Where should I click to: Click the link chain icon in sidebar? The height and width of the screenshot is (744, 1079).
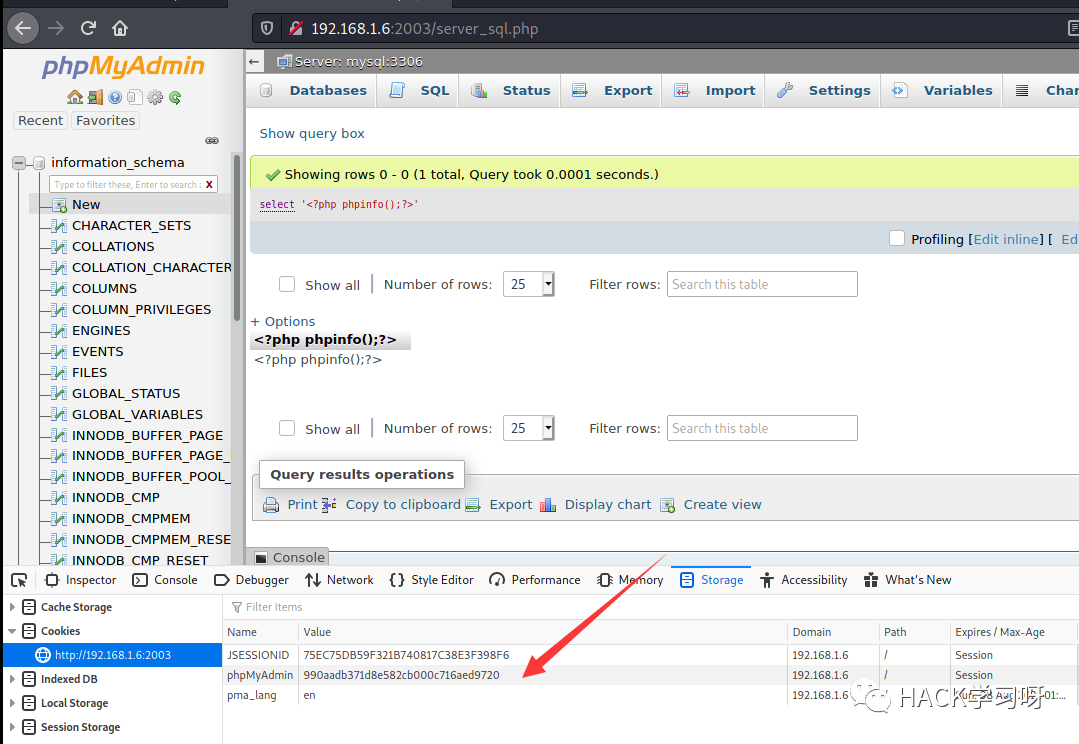click(x=212, y=140)
